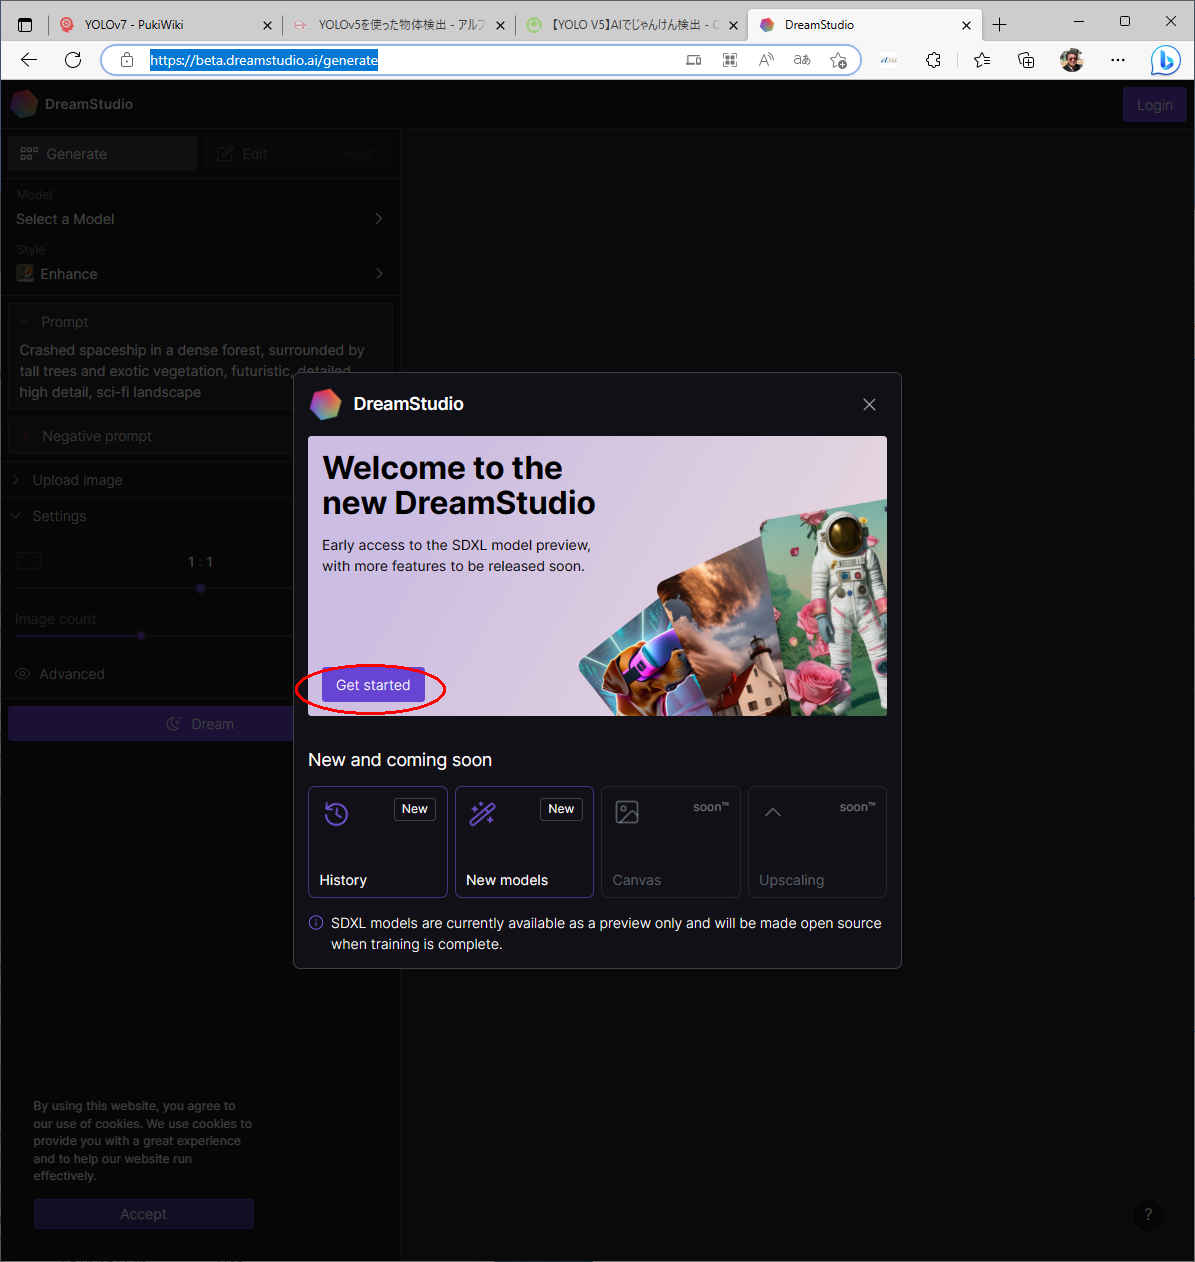1195x1262 pixels.
Task: Add this page to favorites
Action: (x=838, y=60)
